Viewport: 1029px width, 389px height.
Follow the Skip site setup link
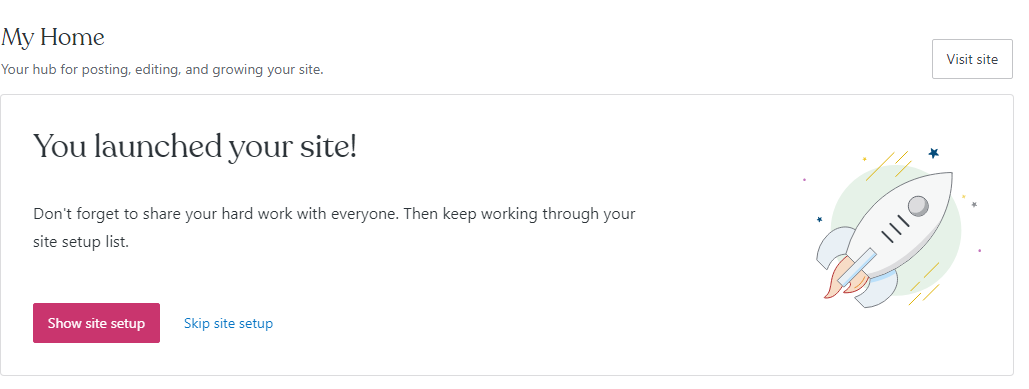pyautogui.click(x=228, y=323)
